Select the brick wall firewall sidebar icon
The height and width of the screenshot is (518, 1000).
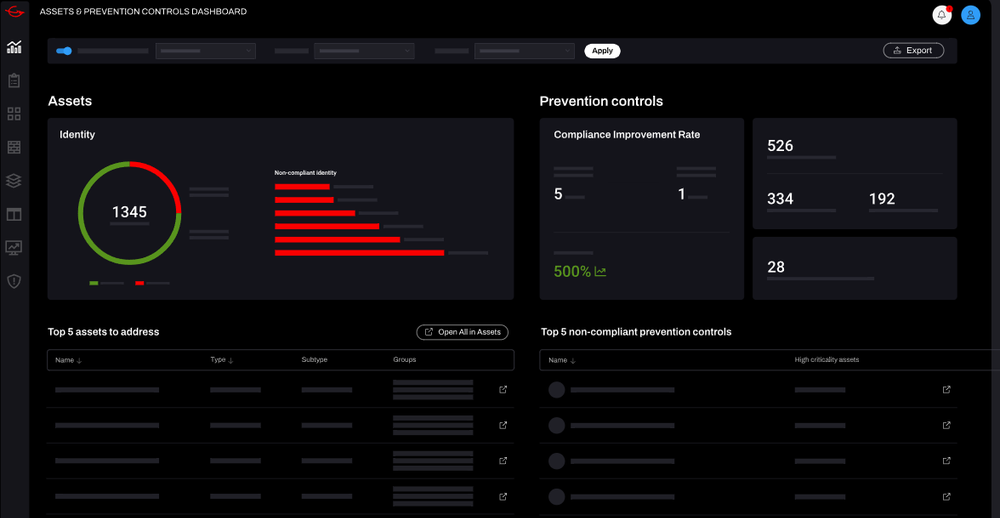coord(14,147)
